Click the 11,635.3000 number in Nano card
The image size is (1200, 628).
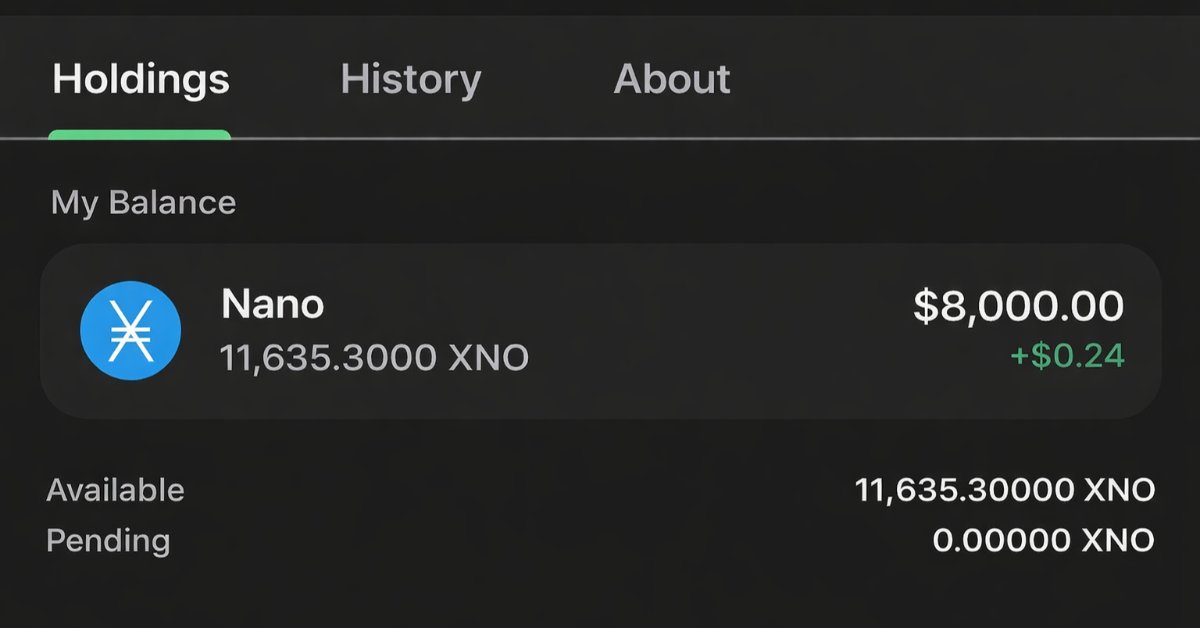pos(327,356)
